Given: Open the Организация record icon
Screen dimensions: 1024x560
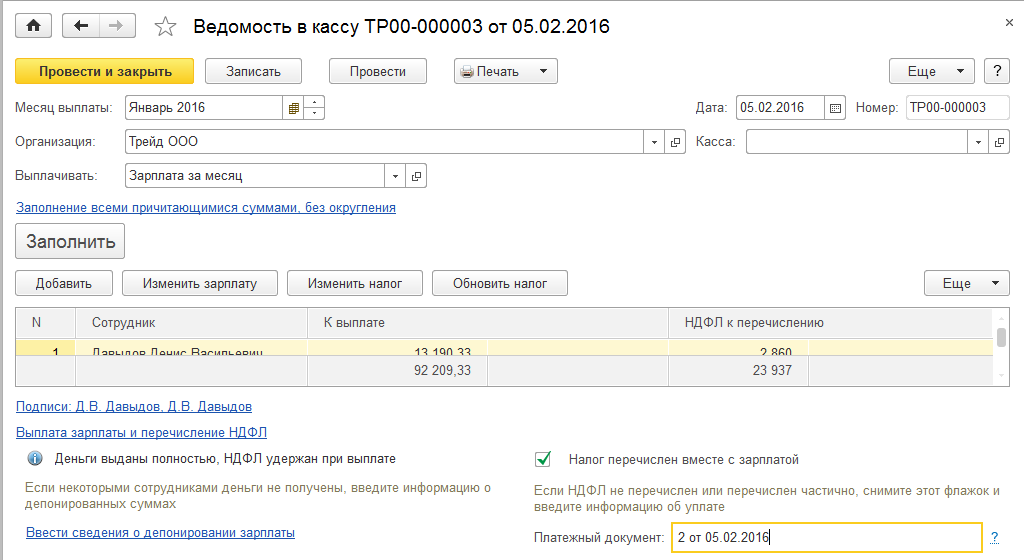Looking at the screenshot, I should click(675, 142).
